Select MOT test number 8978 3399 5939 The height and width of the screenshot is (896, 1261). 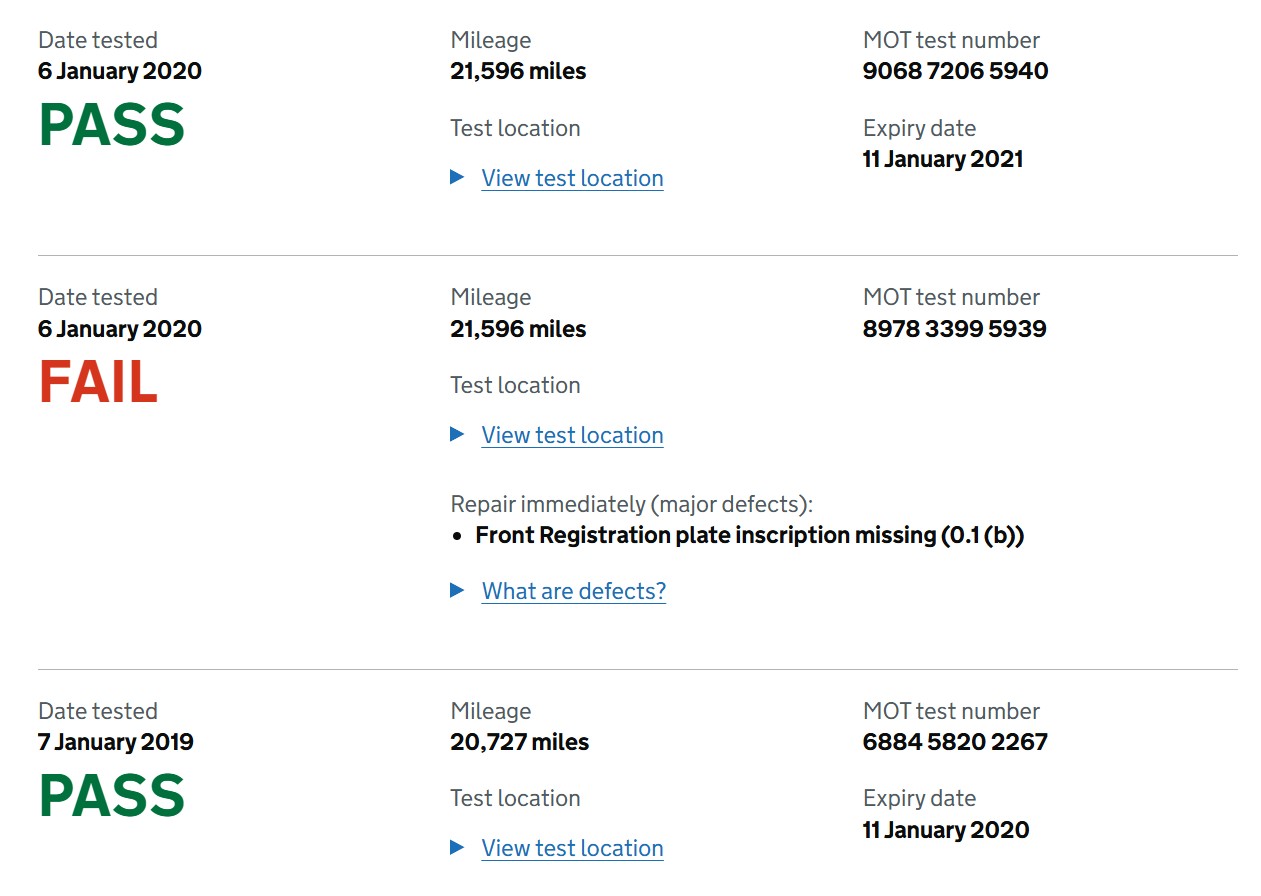tap(954, 329)
